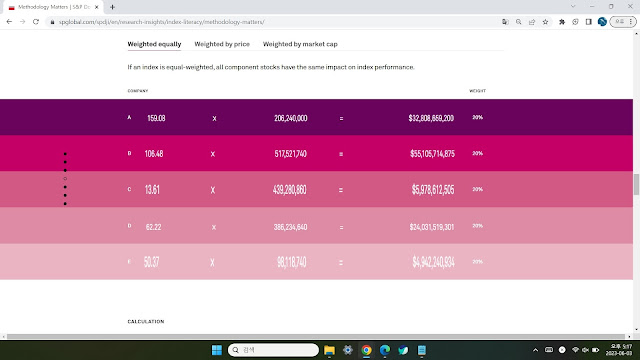View site security lock info
The image size is (640, 360).
(52, 22)
